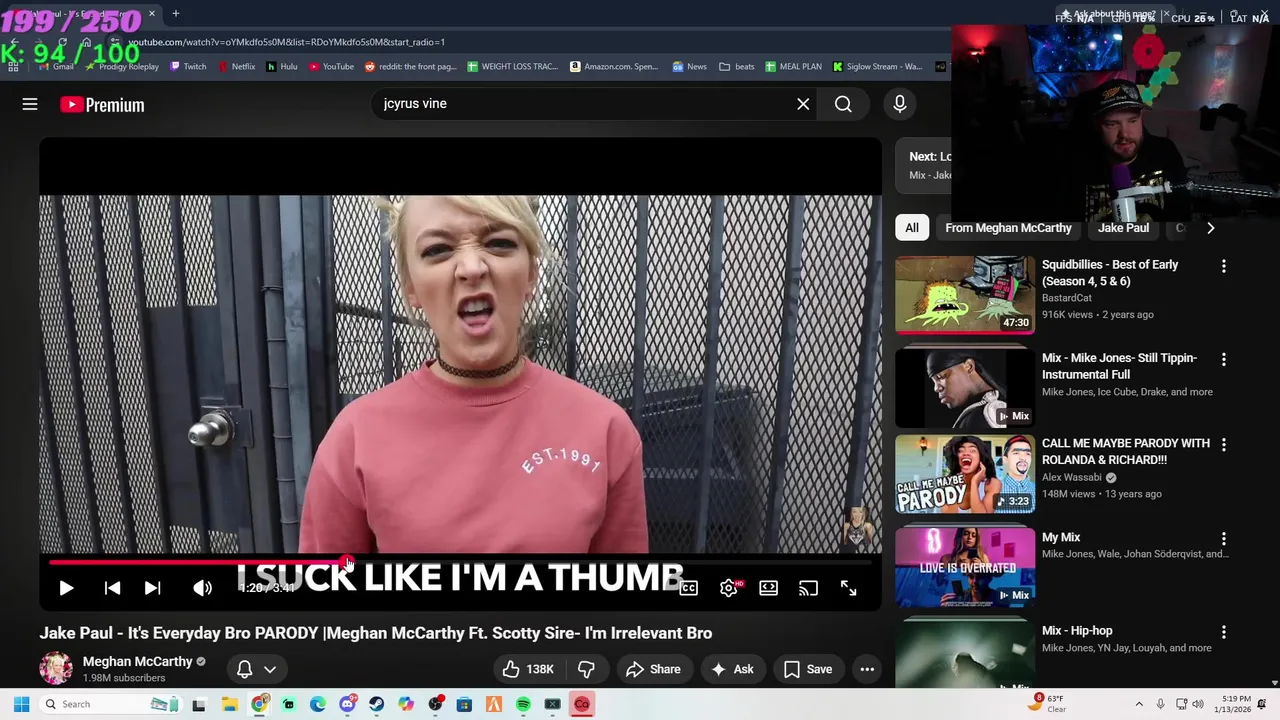Open the YouTube guide hamburger menu

pos(30,104)
